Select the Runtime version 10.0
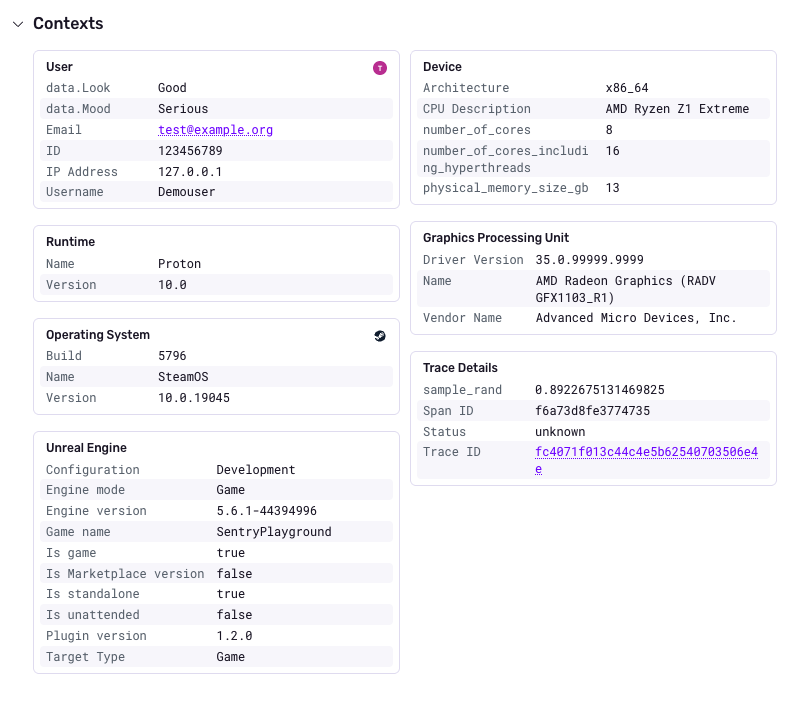This screenshot has height=704, width=793. coord(172,285)
